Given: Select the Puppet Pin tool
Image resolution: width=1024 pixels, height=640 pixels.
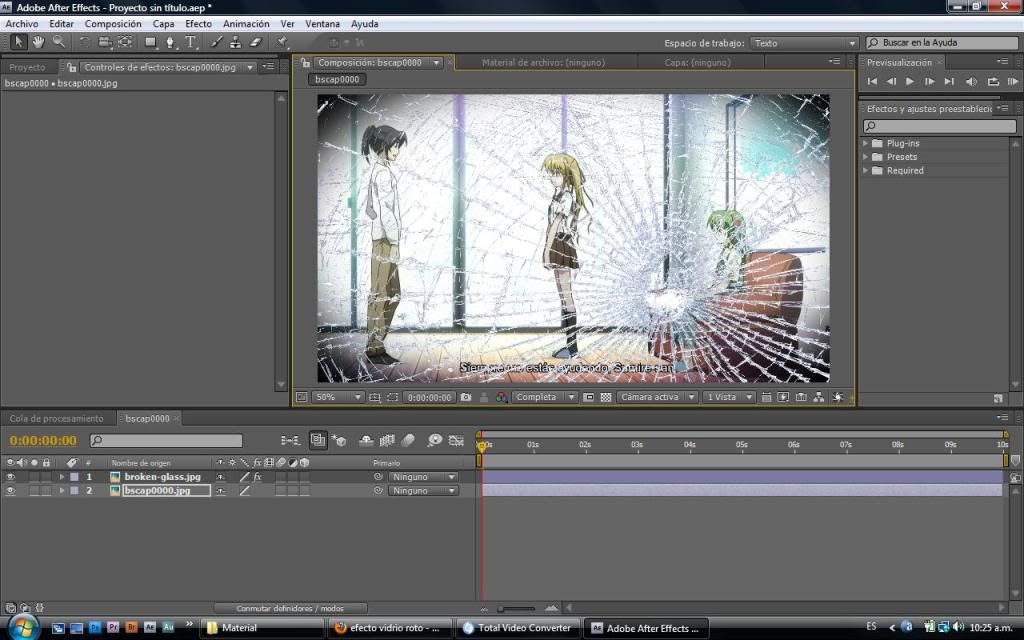Looking at the screenshot, I should click(x=282, y=42).
